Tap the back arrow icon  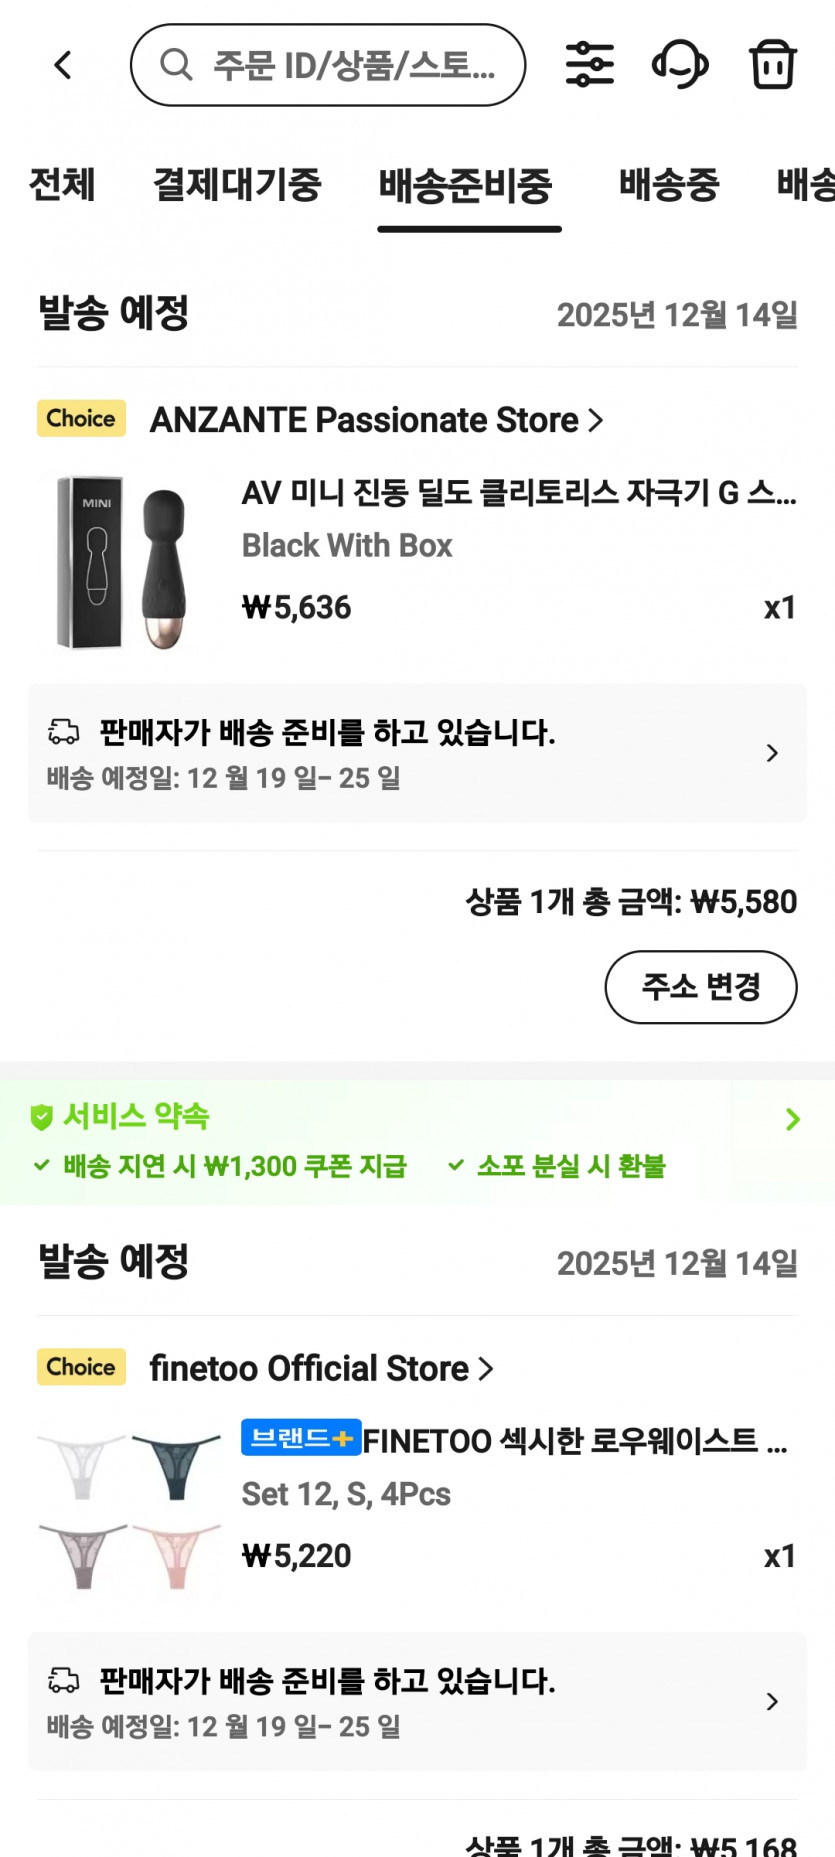coord(63,66)
